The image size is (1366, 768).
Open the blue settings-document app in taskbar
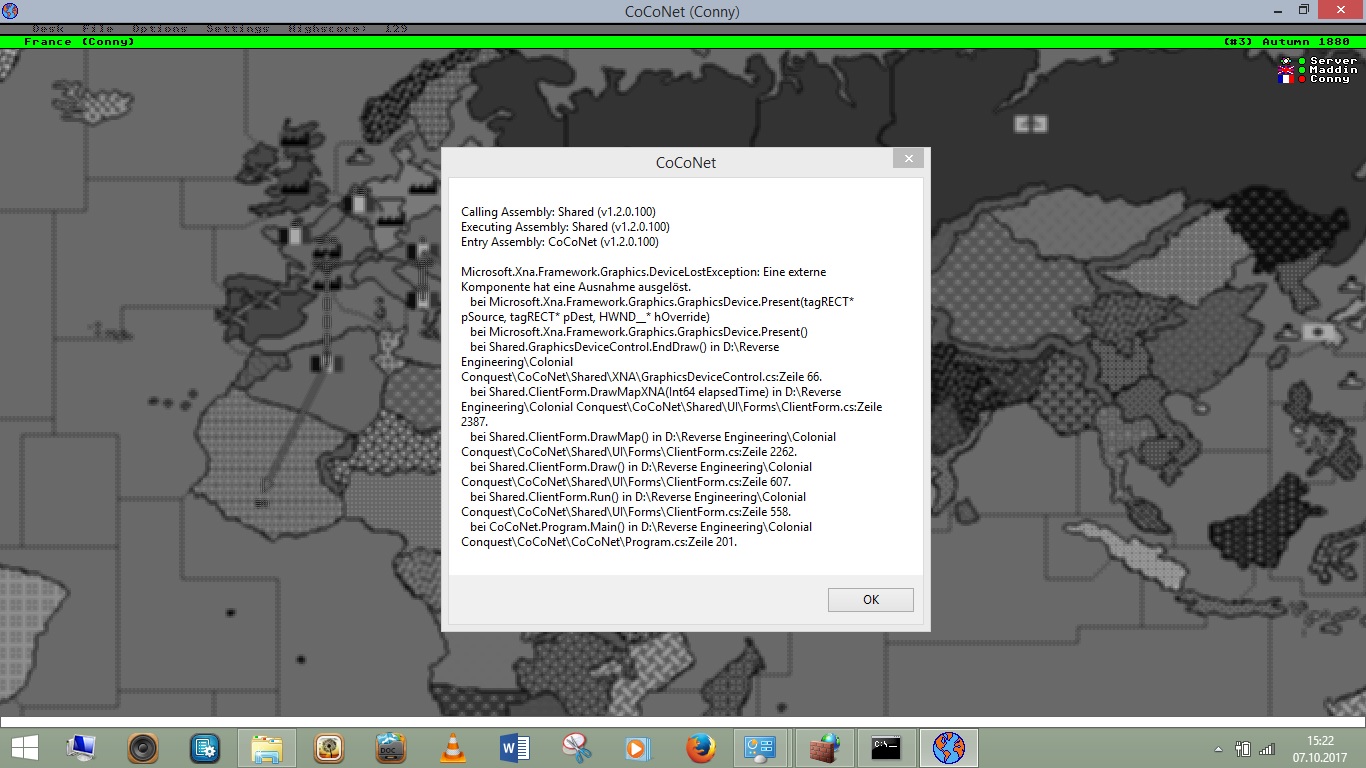click(x=205, y=748)
